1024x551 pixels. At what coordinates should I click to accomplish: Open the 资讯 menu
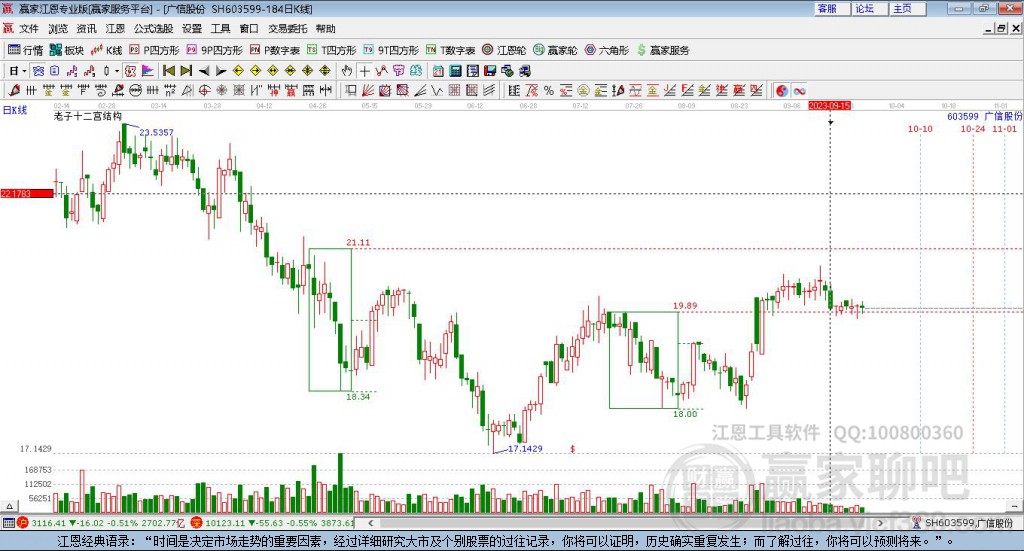(86, 29)
